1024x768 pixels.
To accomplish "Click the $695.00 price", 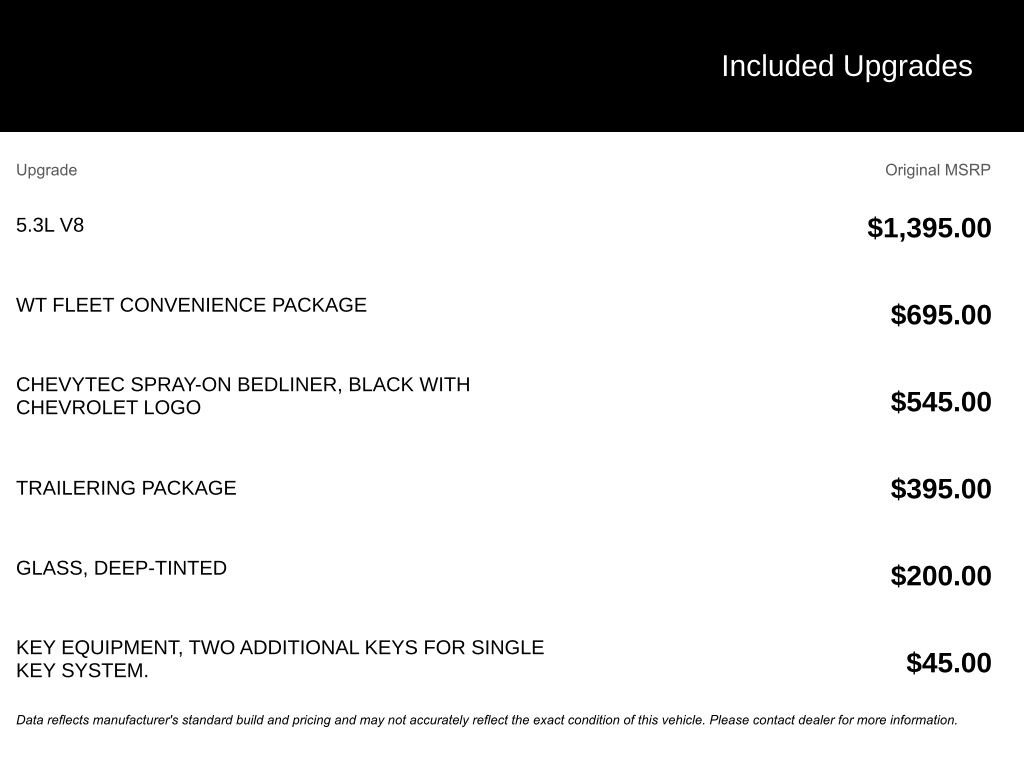I will pyautogui.click(x=941, y=315).
